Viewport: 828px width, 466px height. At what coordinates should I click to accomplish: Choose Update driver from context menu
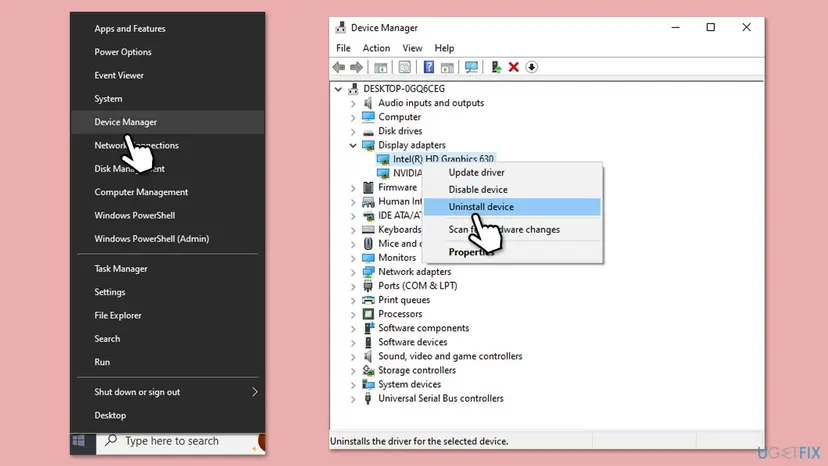pos(512,172)
